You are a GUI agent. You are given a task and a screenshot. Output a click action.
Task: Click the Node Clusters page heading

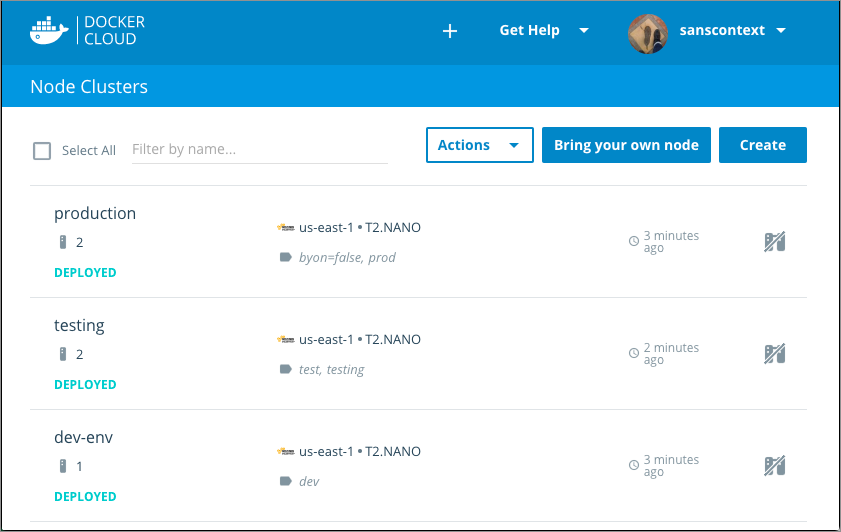[x=89, y=87]
